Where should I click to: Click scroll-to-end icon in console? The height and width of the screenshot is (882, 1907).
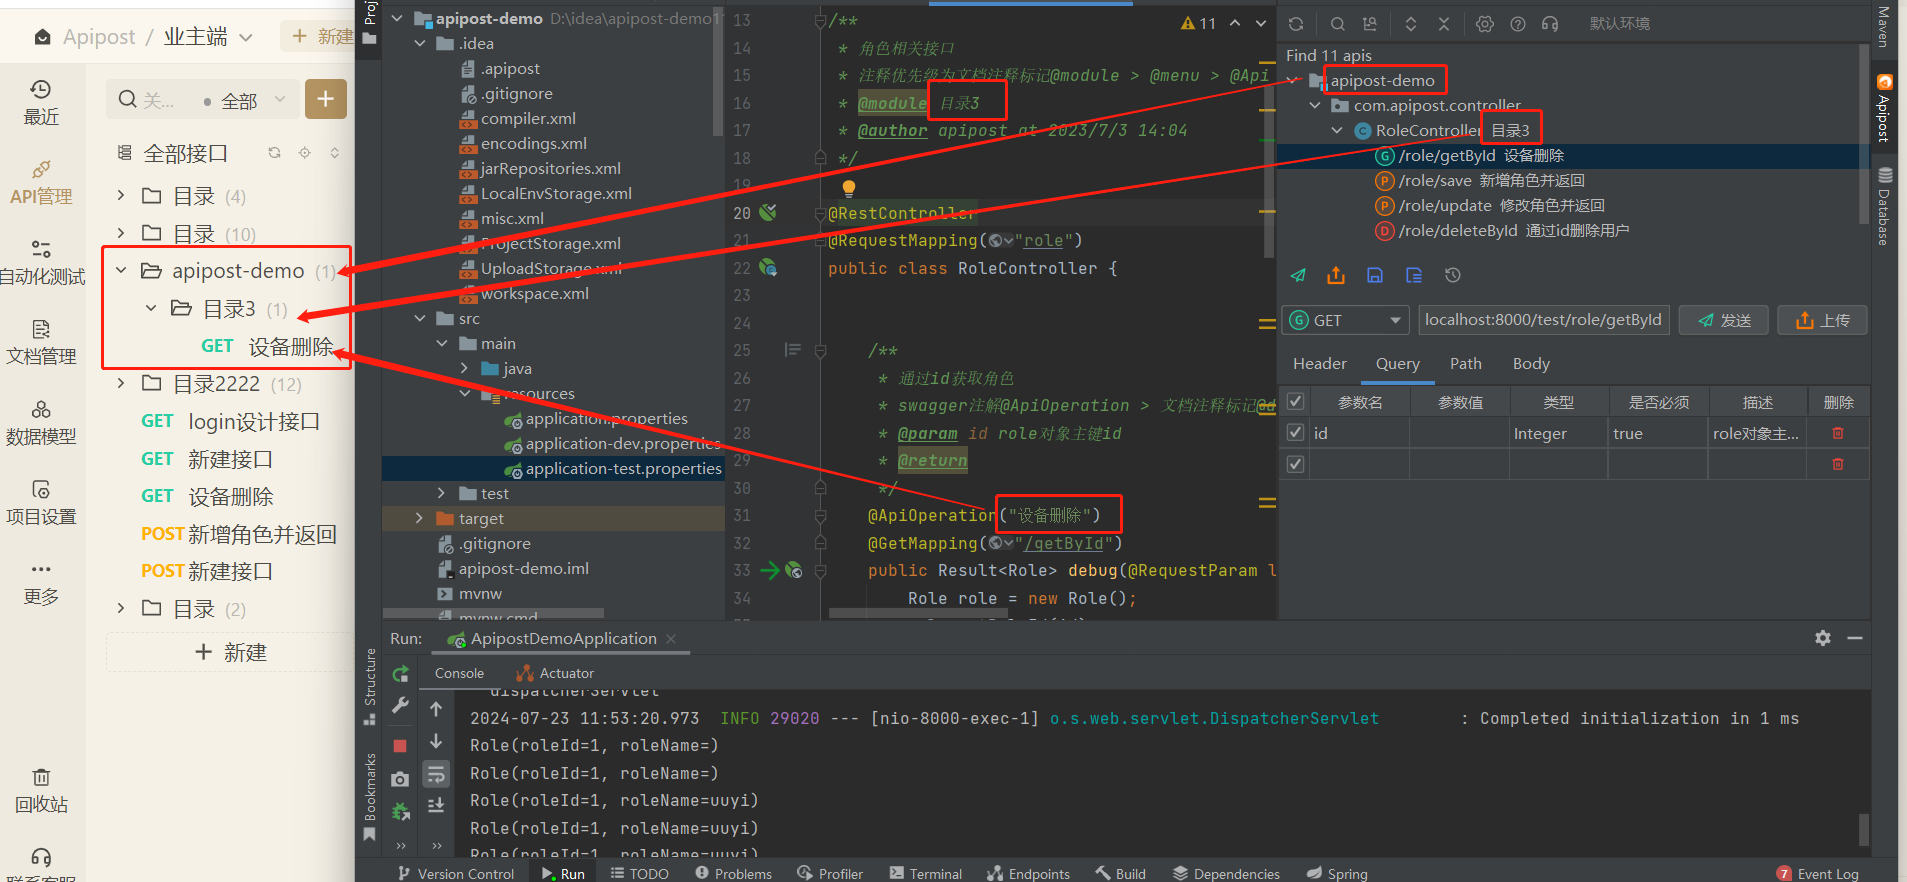coord(436,805)
